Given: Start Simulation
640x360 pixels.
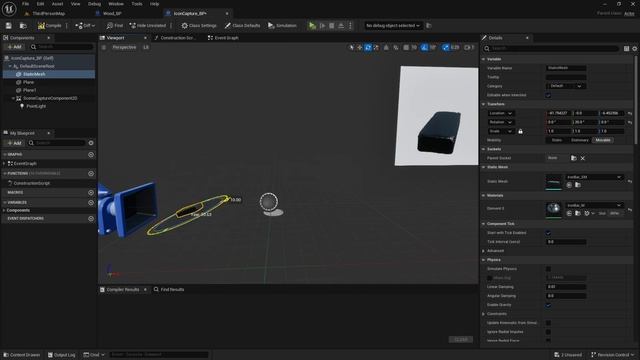Looking at the screenshot, I should pos(282,26).
